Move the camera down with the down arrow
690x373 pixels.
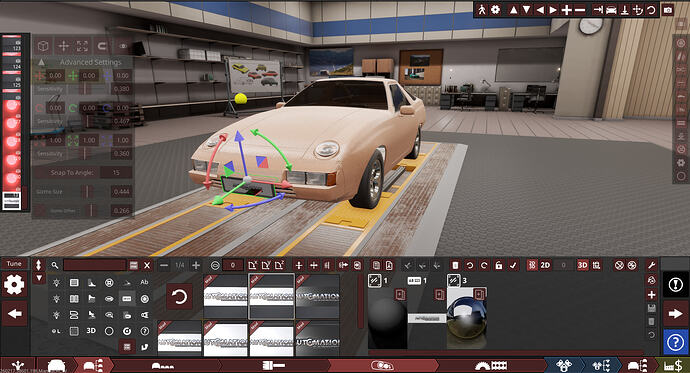point(526,10)
